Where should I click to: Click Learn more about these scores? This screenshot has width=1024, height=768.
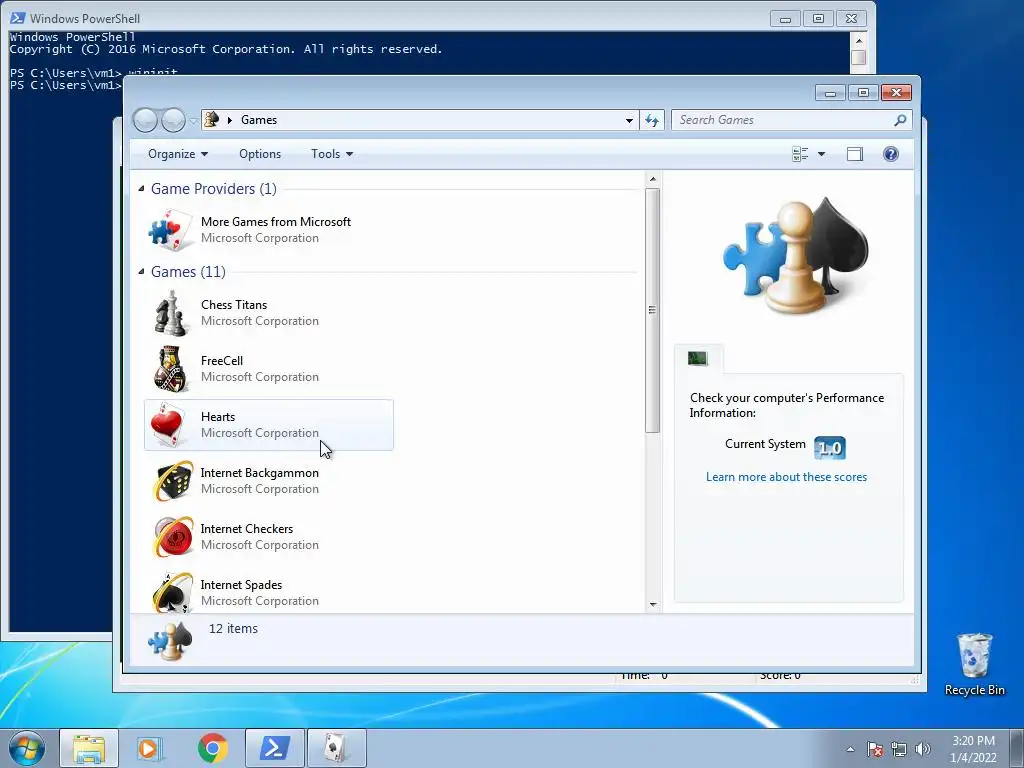786,477
